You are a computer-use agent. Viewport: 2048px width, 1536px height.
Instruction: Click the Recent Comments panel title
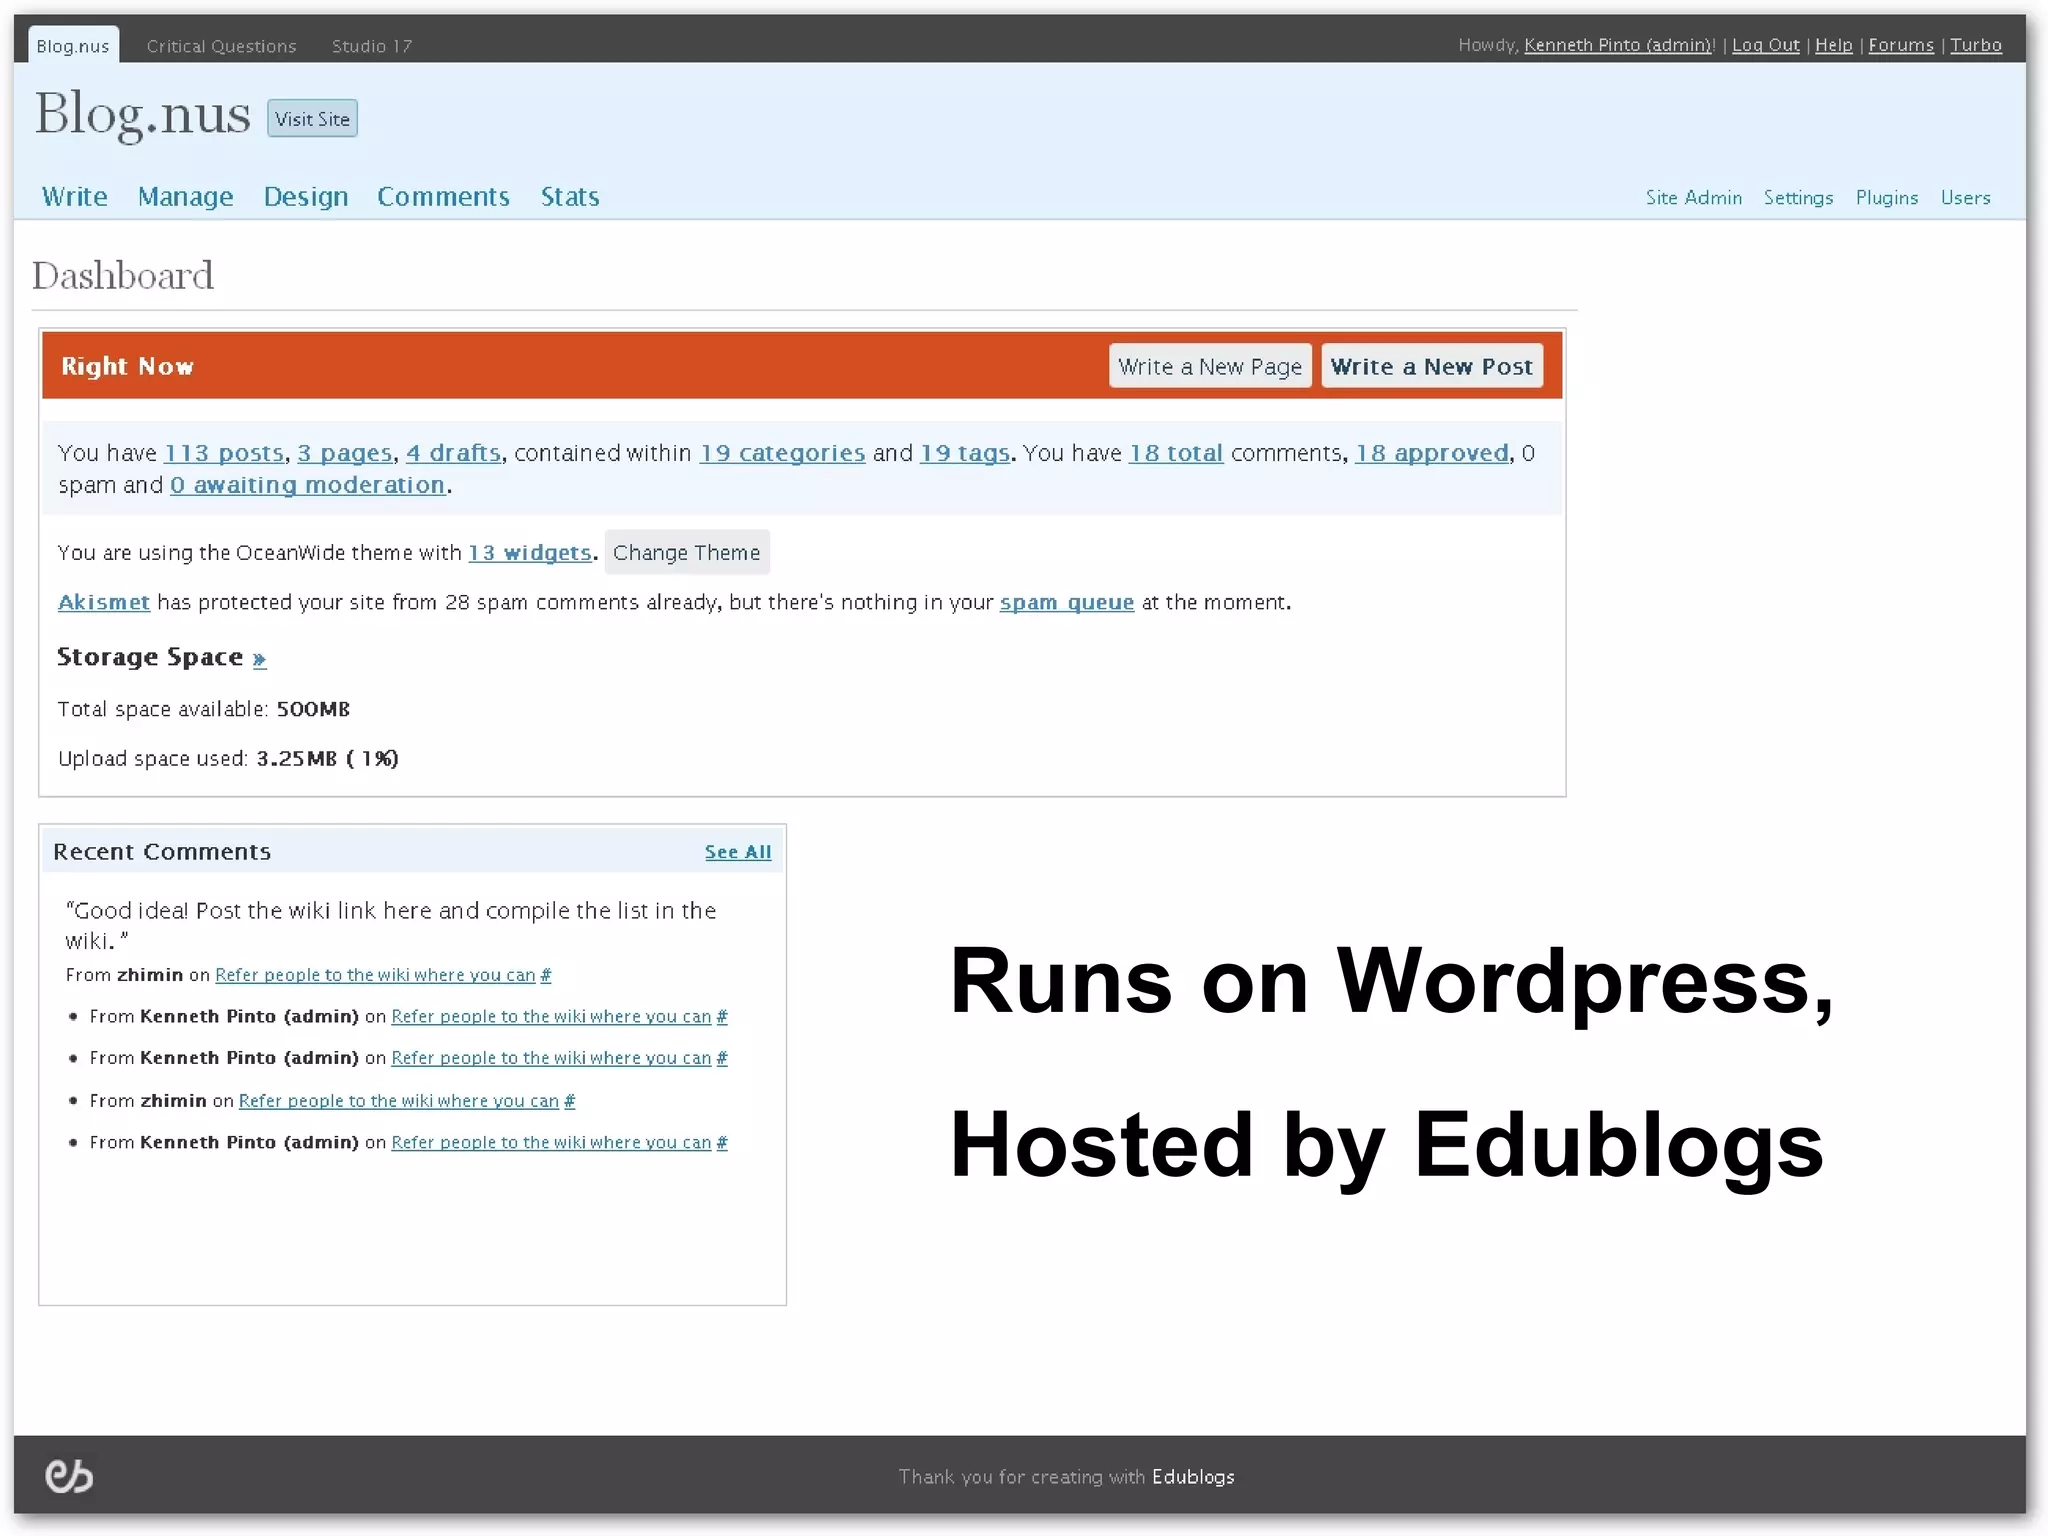pyautogui.click(x=162, y=852)
